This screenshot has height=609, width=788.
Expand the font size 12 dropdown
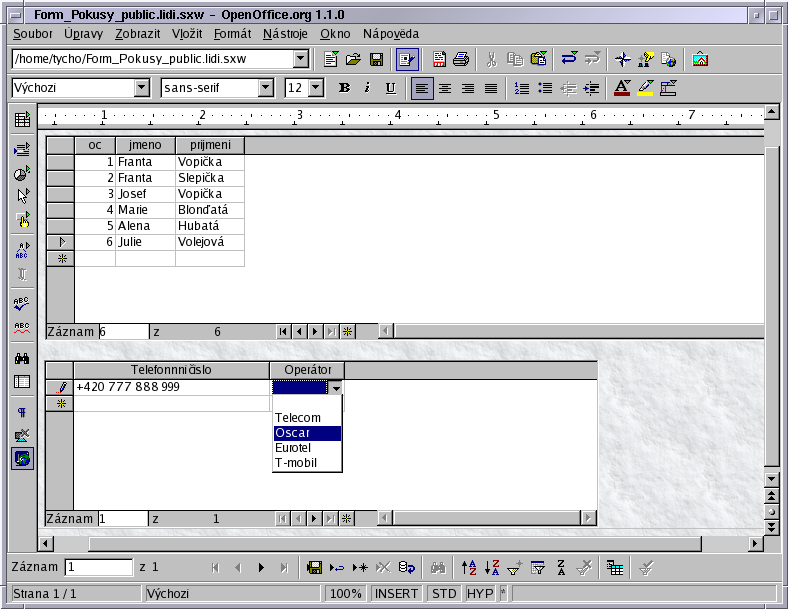click(x=316, y=88)
